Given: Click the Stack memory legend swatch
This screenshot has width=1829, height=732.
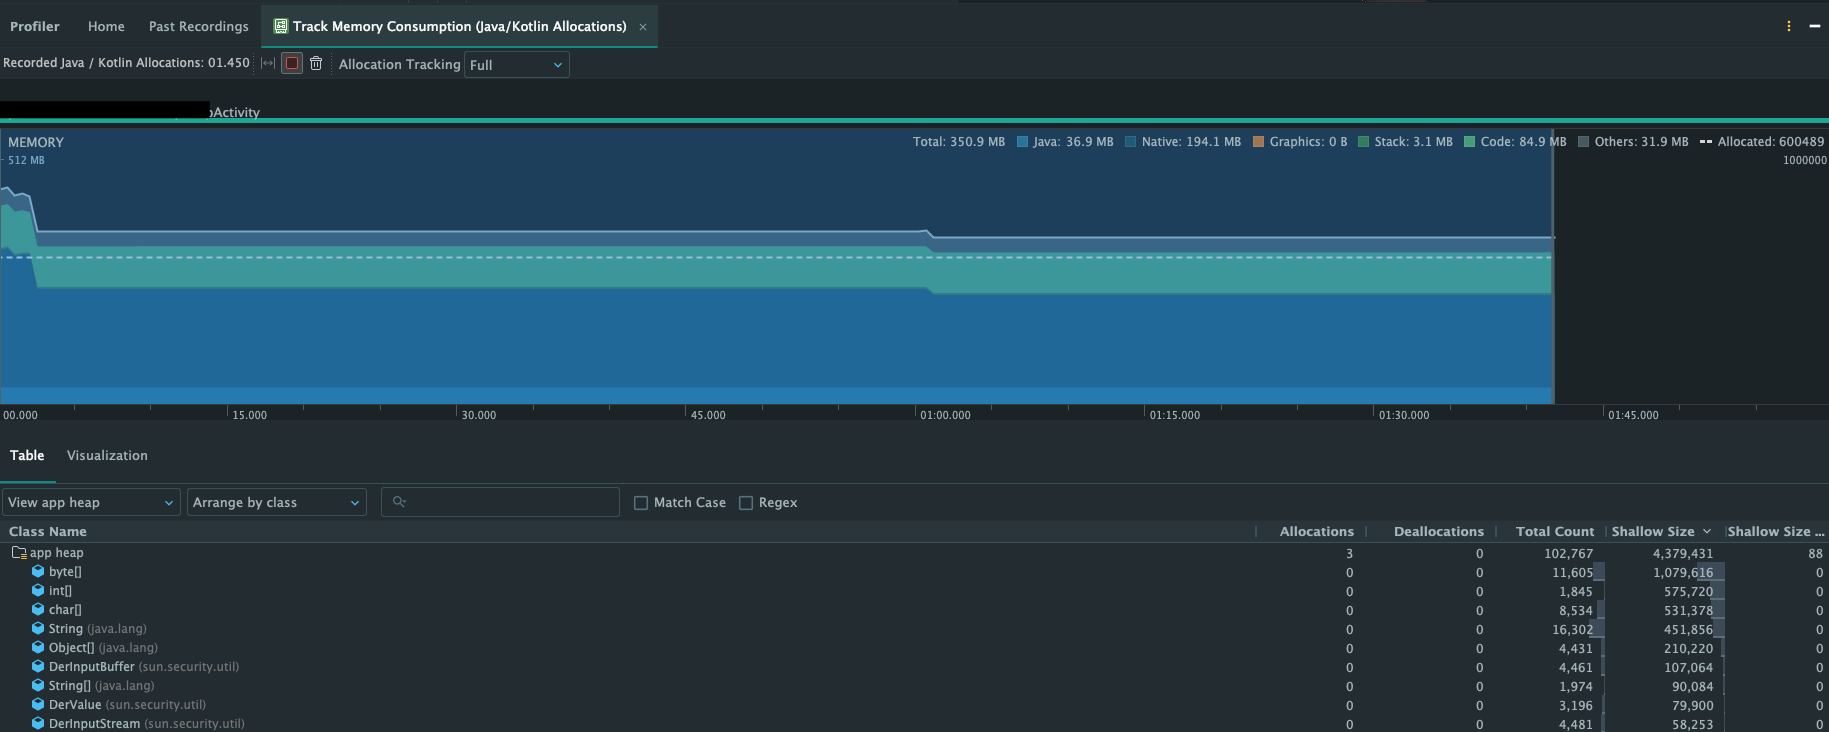Looking at the screenshot, I should tap(1364, 142).
